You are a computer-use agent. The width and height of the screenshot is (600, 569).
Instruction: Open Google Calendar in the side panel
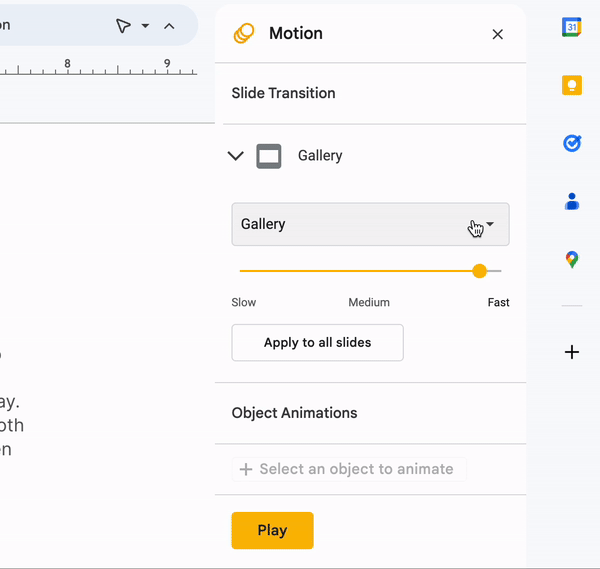tap(571, 28)
